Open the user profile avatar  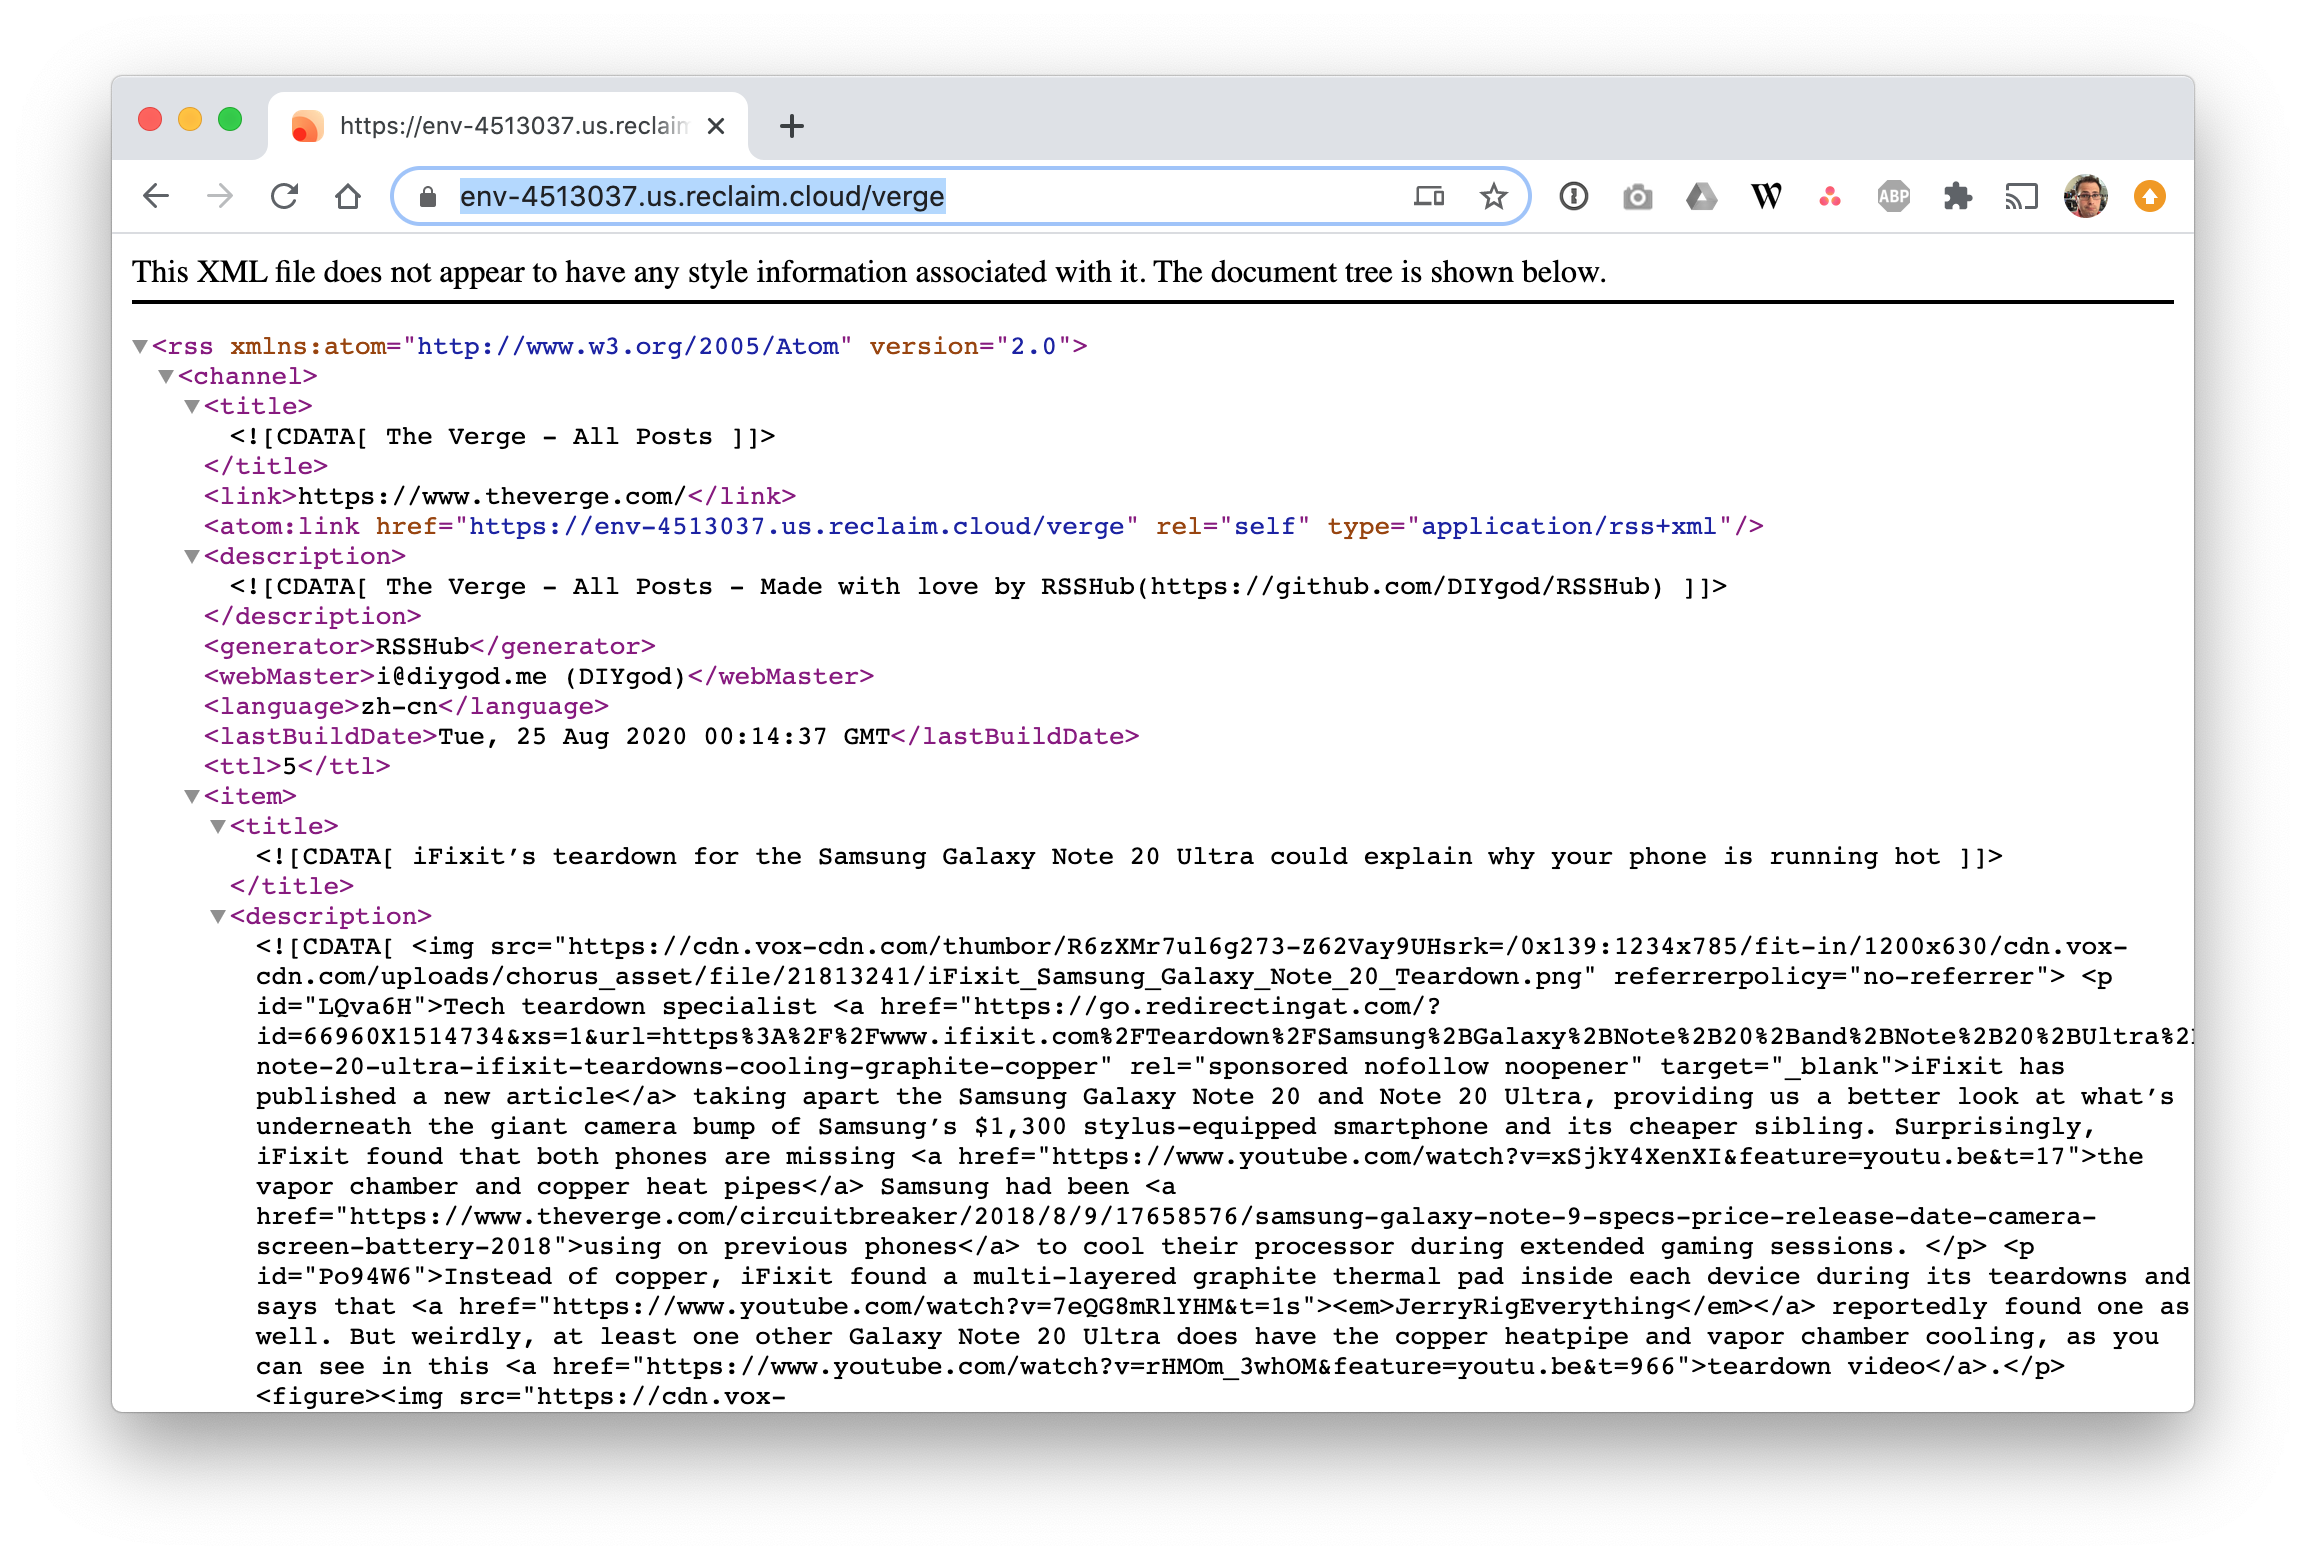pos(2086,196)
